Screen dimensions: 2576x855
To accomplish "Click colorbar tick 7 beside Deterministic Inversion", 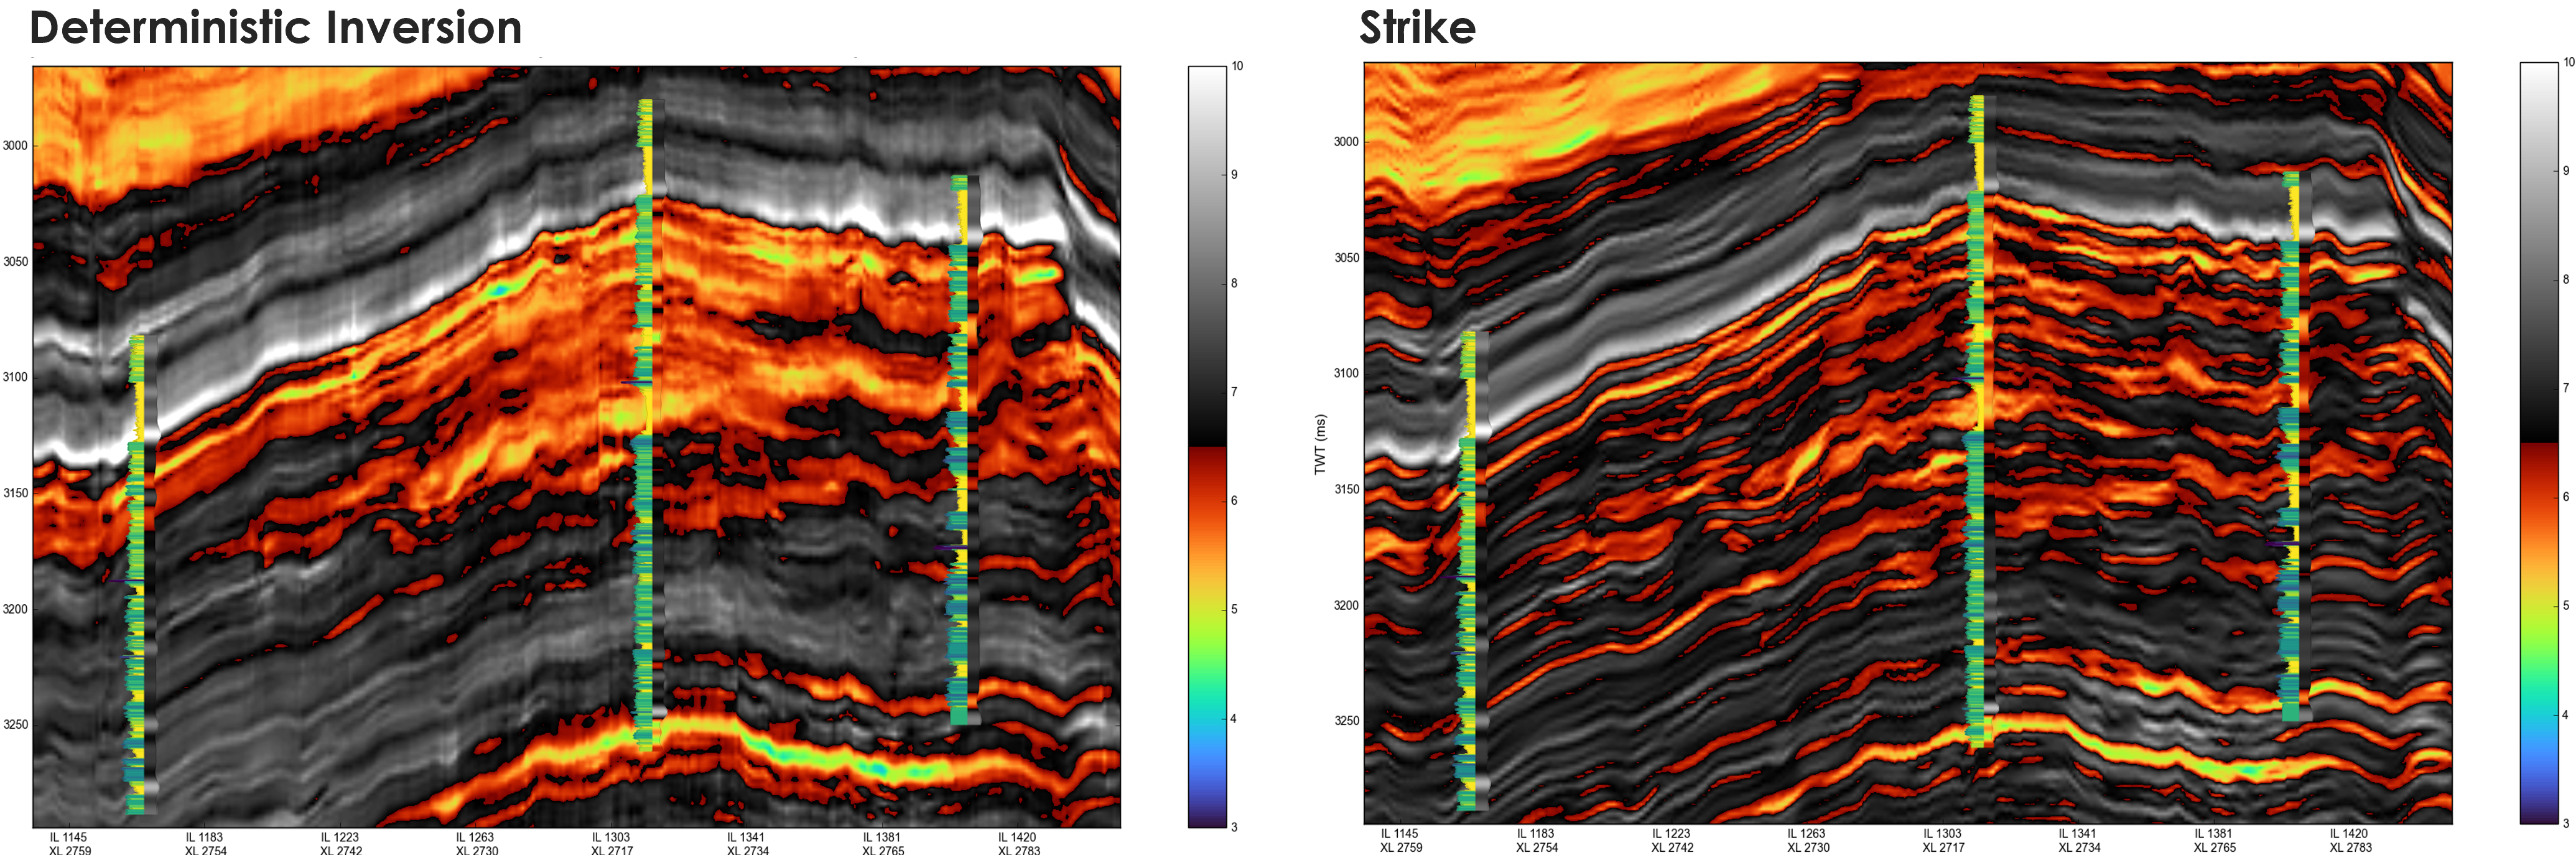I will pyautogui.click(x=1234, y=392).
